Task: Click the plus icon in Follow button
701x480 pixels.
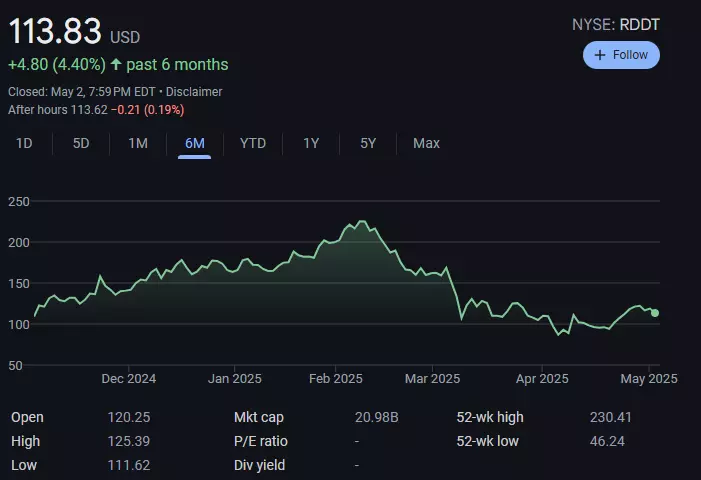Action: (600, 55)
